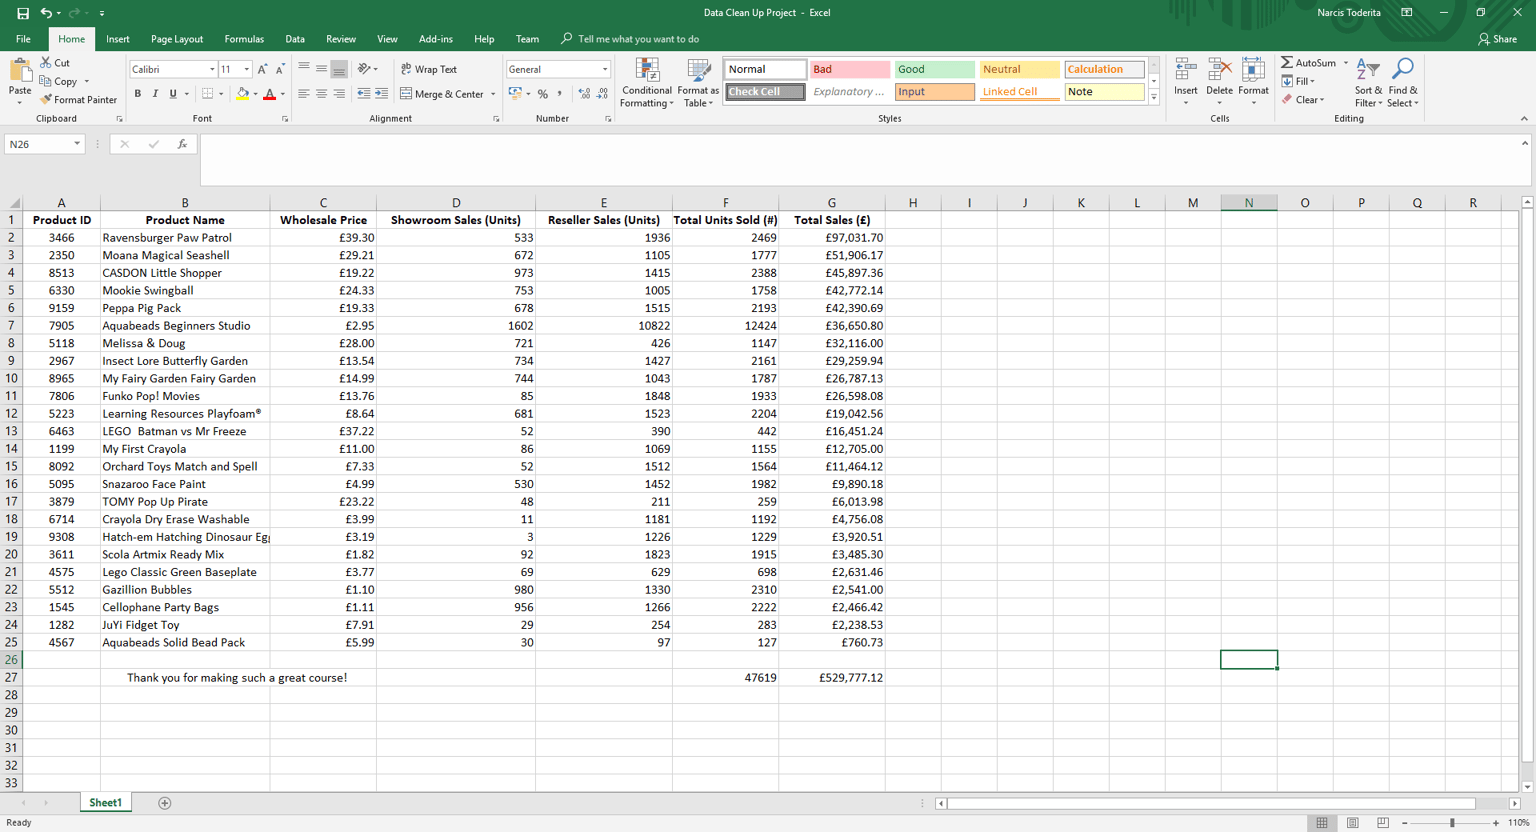This screenshot has width=1536, height=832.
Task: Click the Insert Function fx icon
Action: pyautogui.click(x=182, y=144)
